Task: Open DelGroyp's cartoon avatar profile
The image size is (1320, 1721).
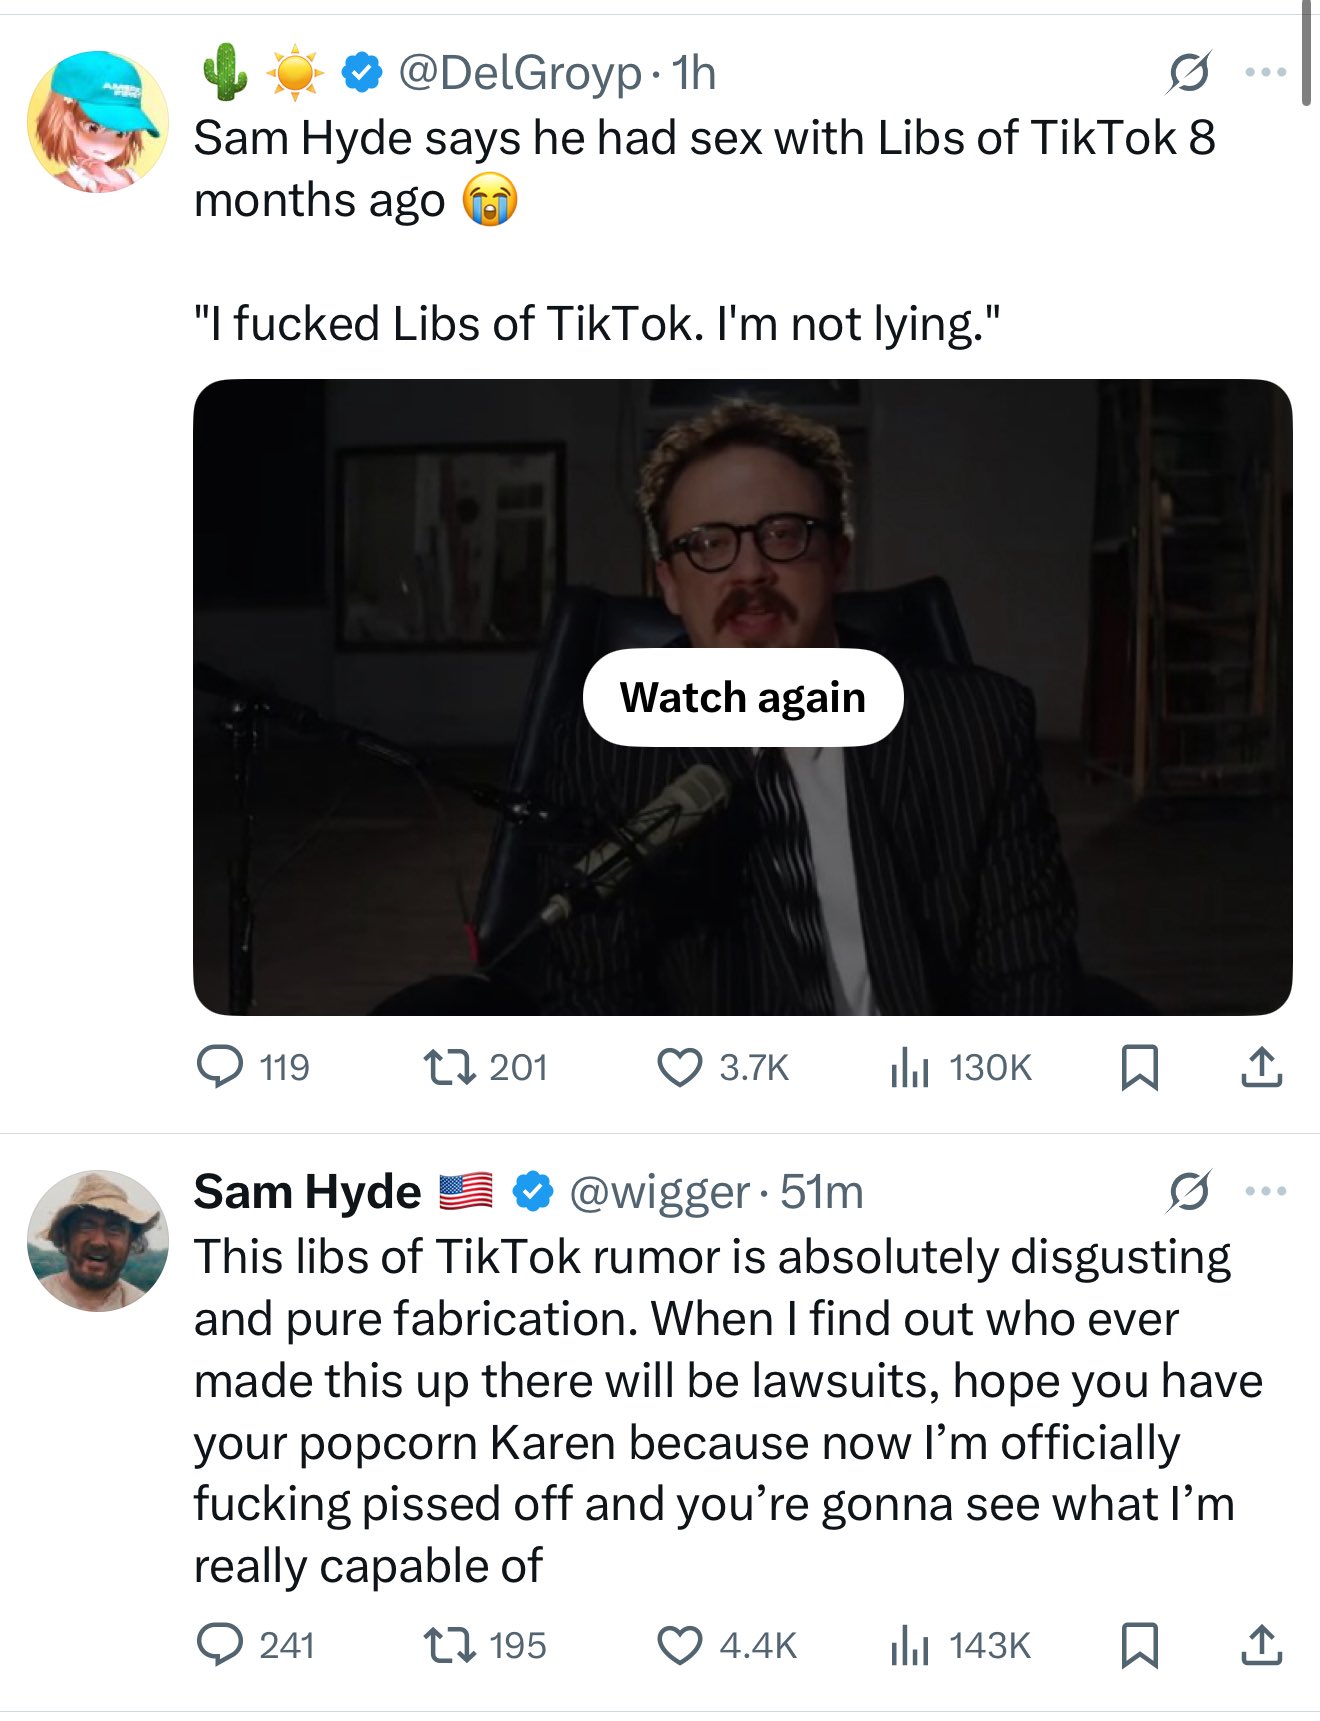Action: tap(97, 122)
